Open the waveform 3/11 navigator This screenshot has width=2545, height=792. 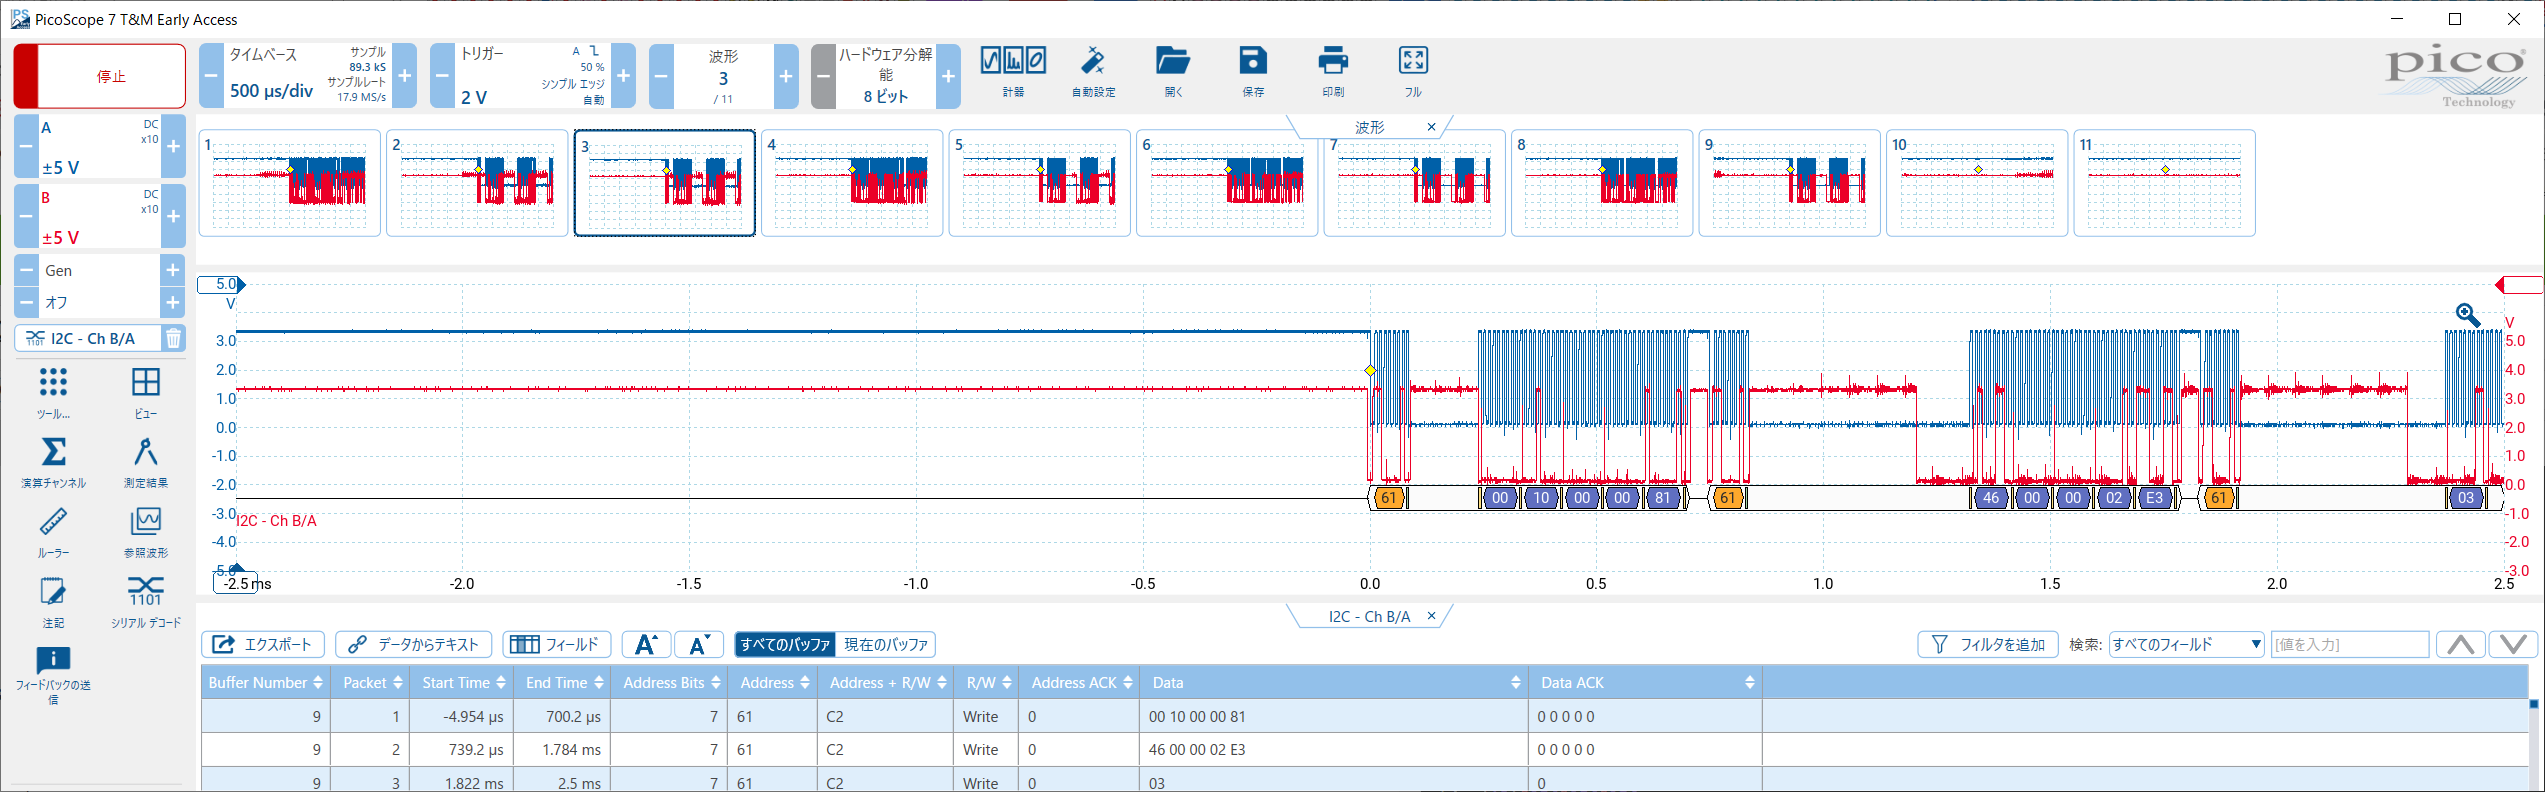[x=723, y=76]
